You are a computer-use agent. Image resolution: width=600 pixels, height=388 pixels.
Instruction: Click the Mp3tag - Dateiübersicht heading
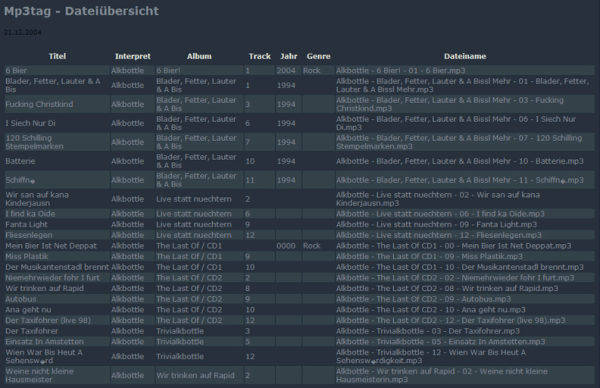pyautogui.click(x=81, y=11)
